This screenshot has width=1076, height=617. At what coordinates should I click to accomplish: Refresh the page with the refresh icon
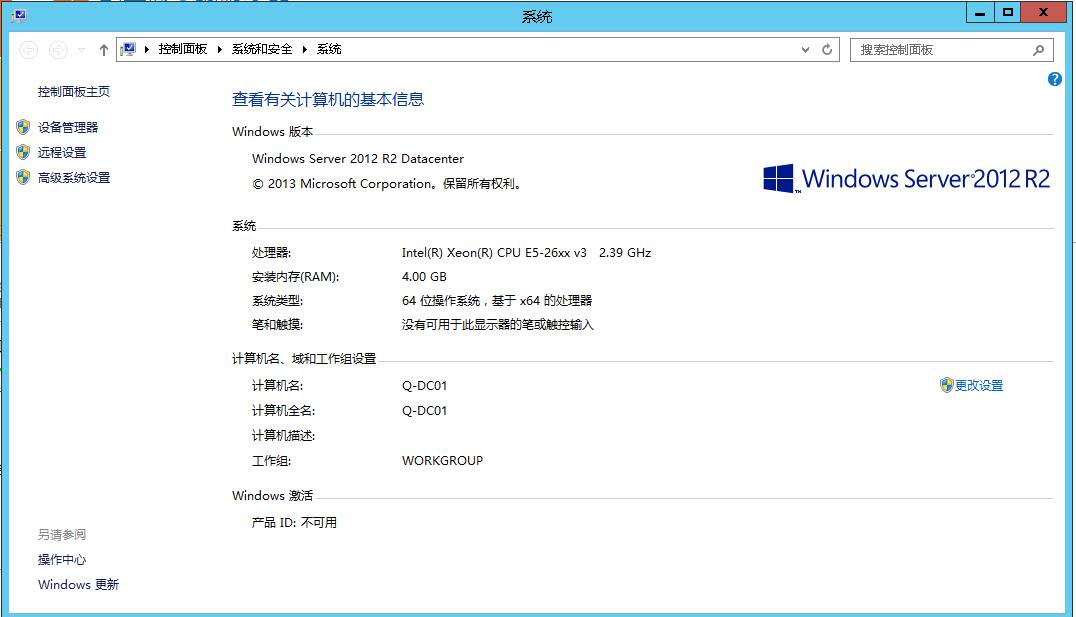827,49
